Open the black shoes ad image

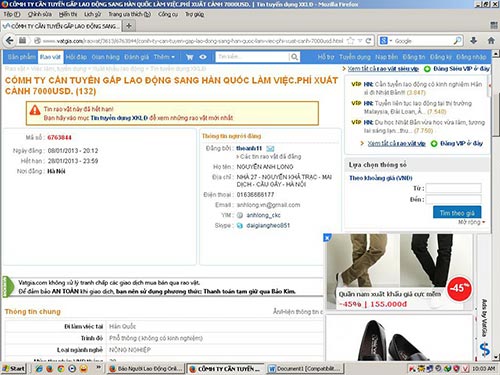click(x=399, y=337)
